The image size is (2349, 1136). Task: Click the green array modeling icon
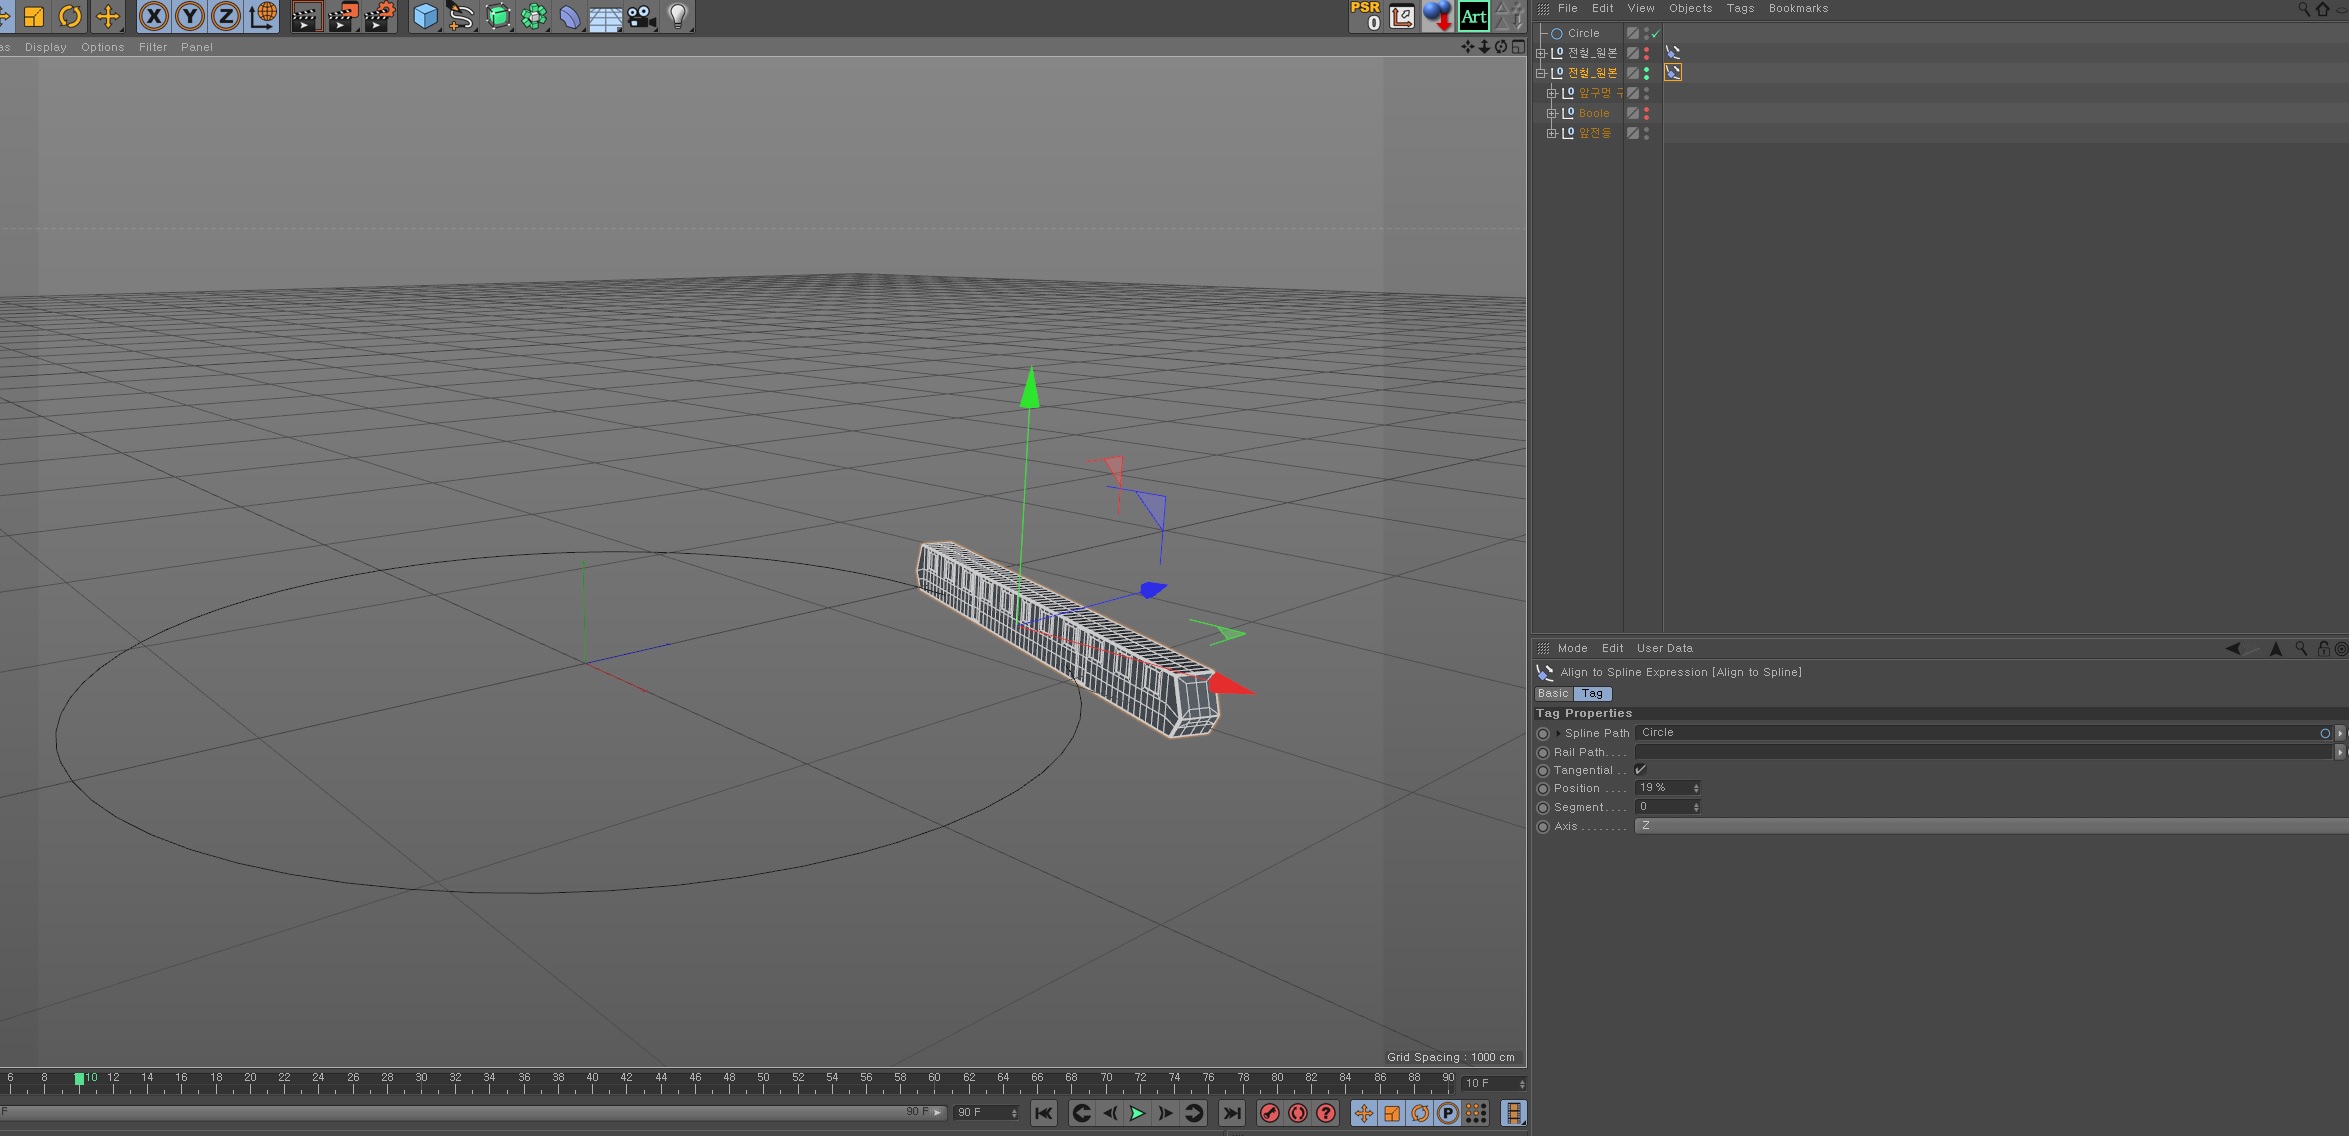point(534,16)
